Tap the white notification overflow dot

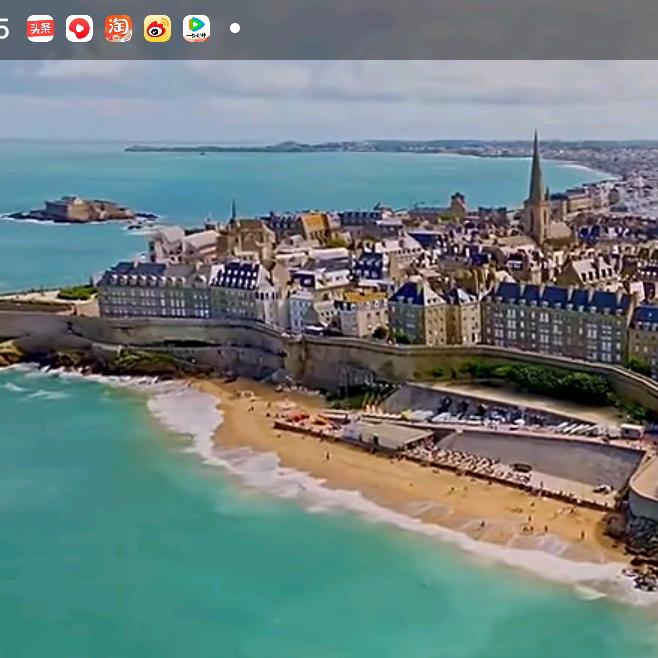pyautogui.click(x=235, y=28)
